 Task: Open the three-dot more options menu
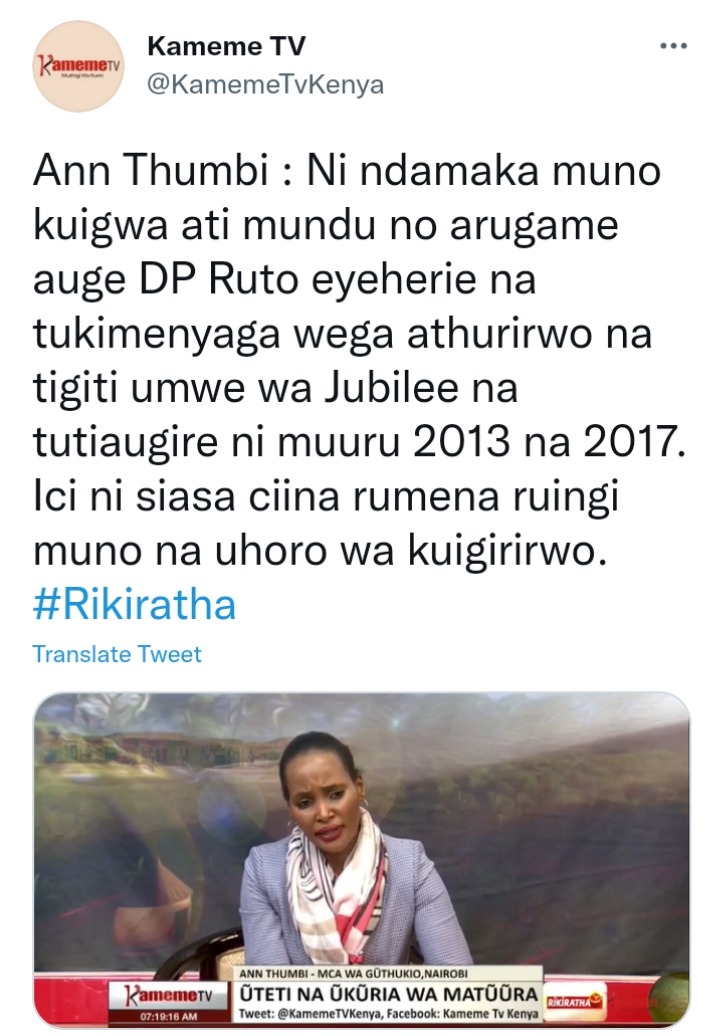673,46
